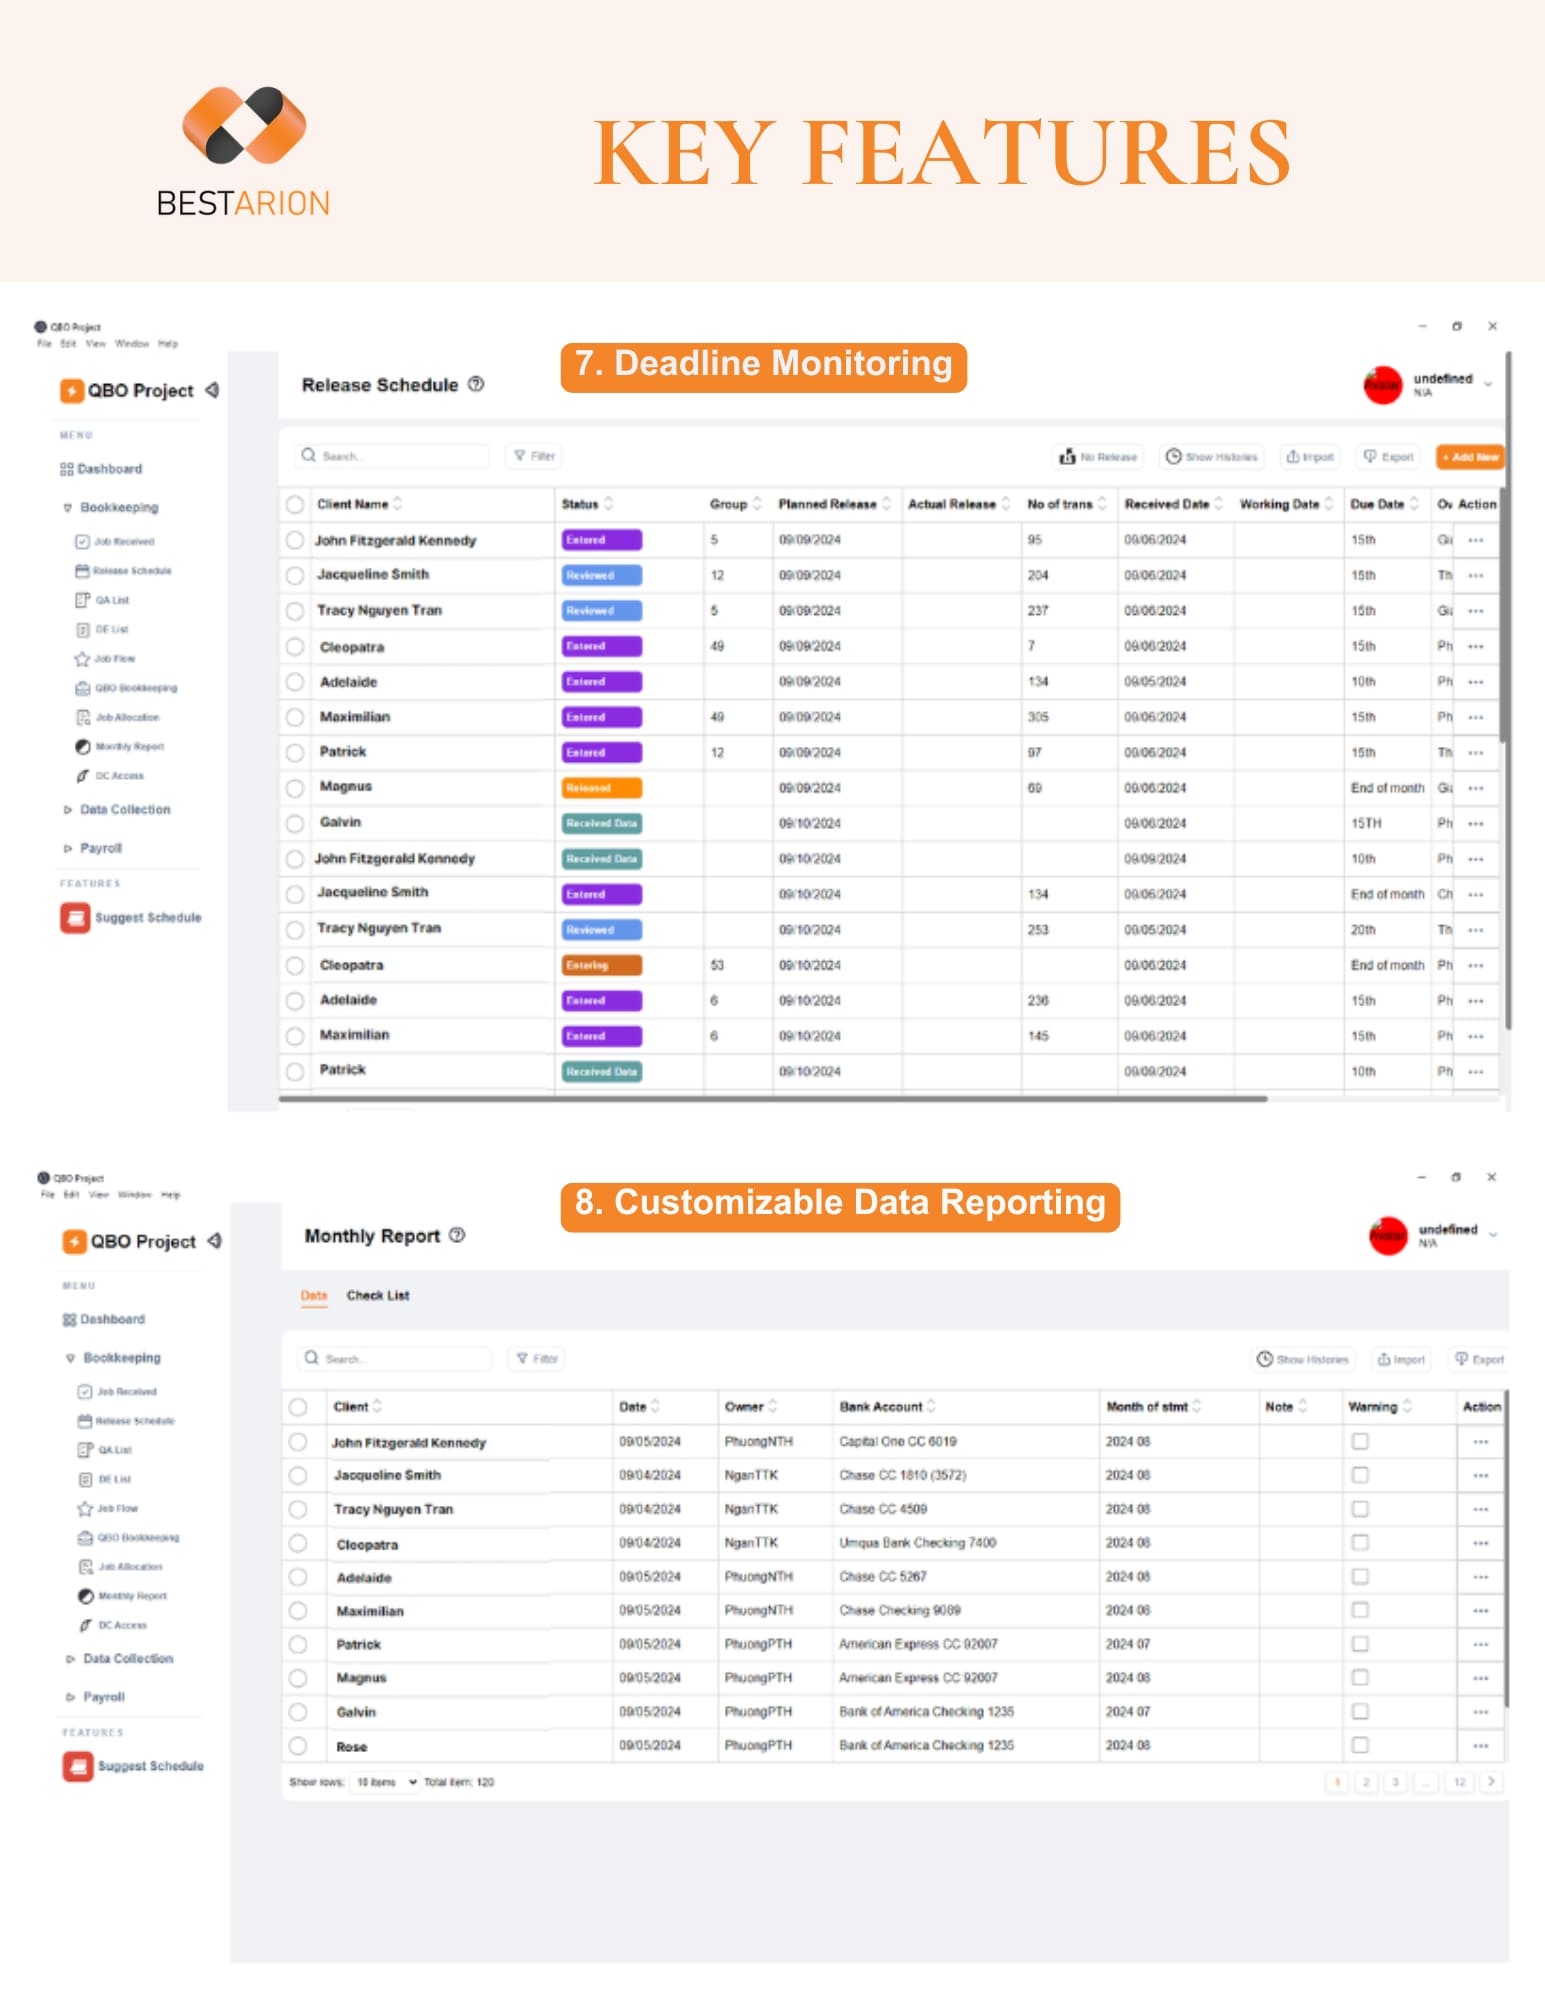Click help icon beside Monthly Report title
This screenshot has height=2000, width=1545.
click(x=457, y=1235)
